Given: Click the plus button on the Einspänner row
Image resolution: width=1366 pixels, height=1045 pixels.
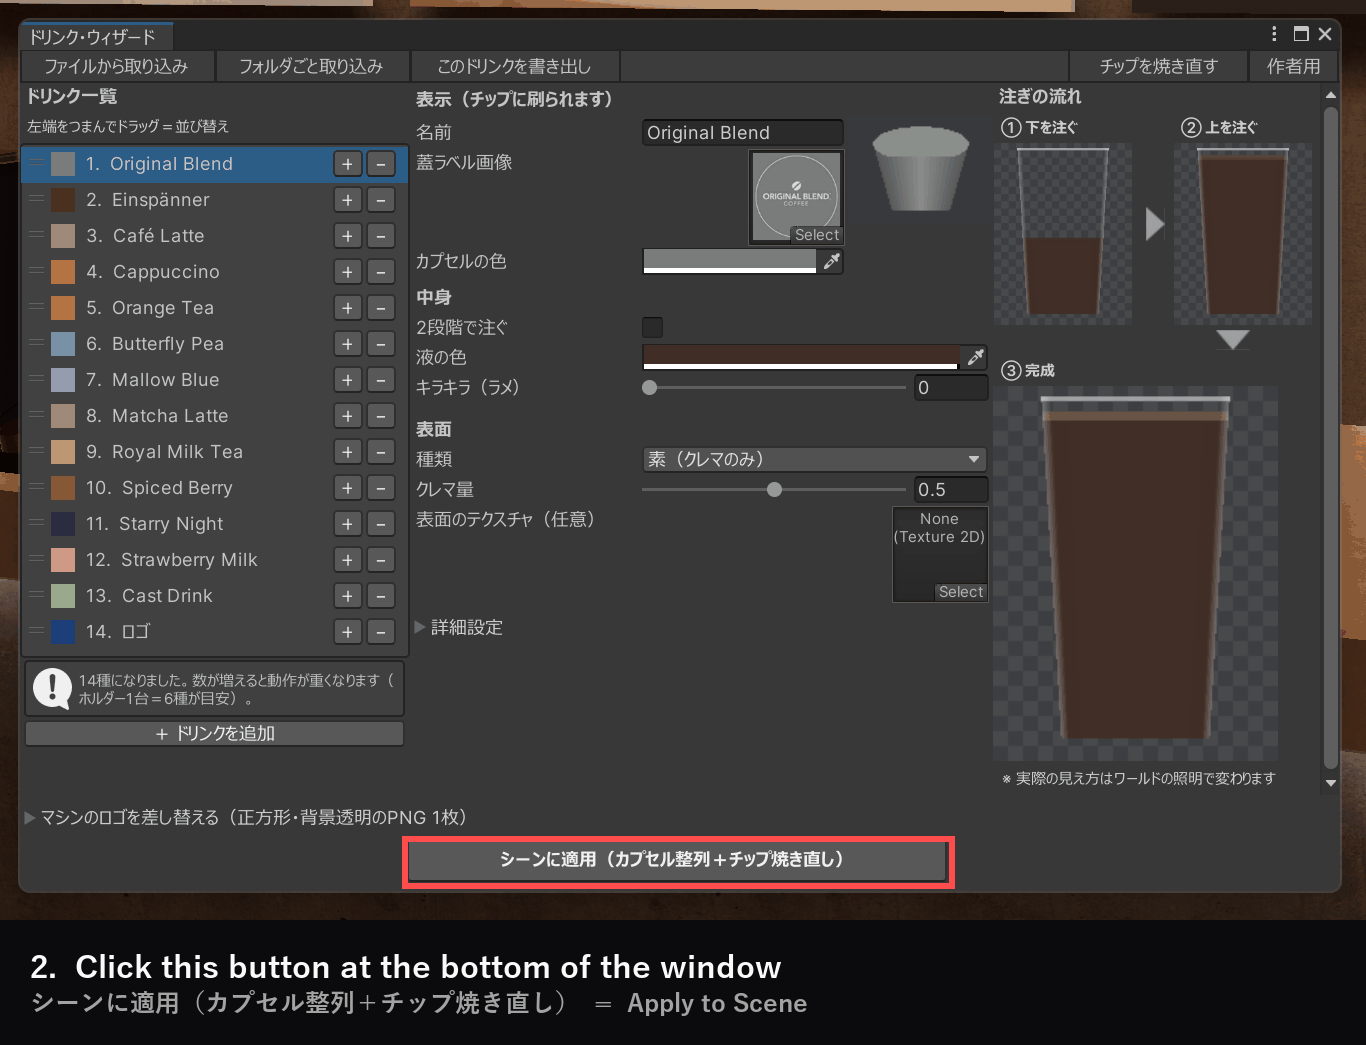Looking at the screenshot, I should (x=347, y=200).
